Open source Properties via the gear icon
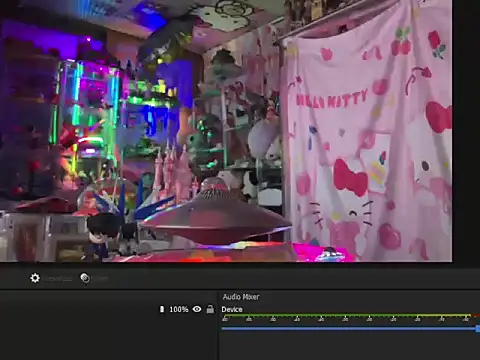480x360 pixels. click(35, 278)
